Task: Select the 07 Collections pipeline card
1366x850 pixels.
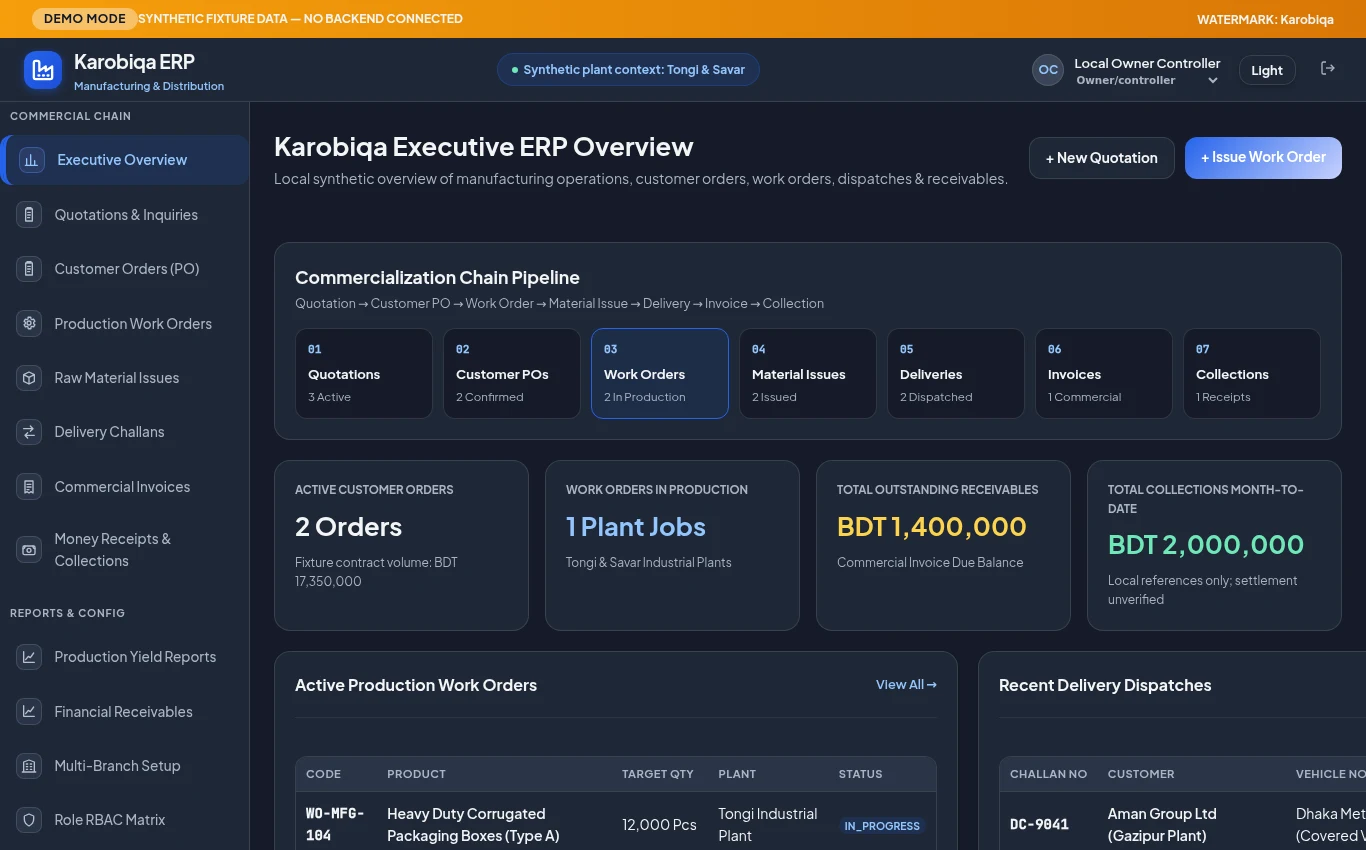Action: pyautogui.click(x=1252, y=373)
